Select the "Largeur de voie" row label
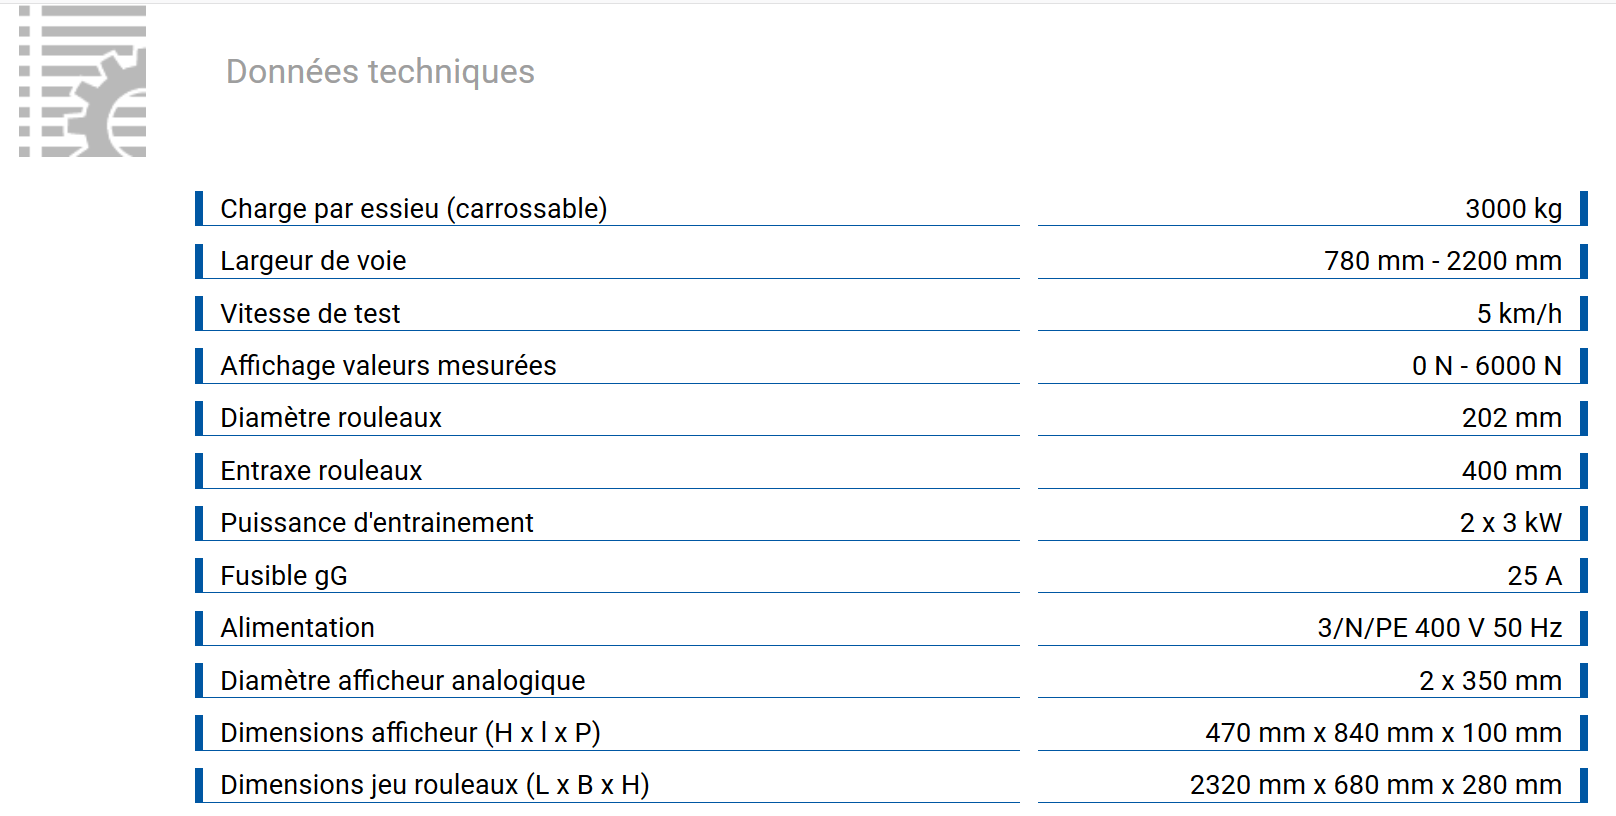This screenshot has height=816, width=1616. [x=313, y=261]
